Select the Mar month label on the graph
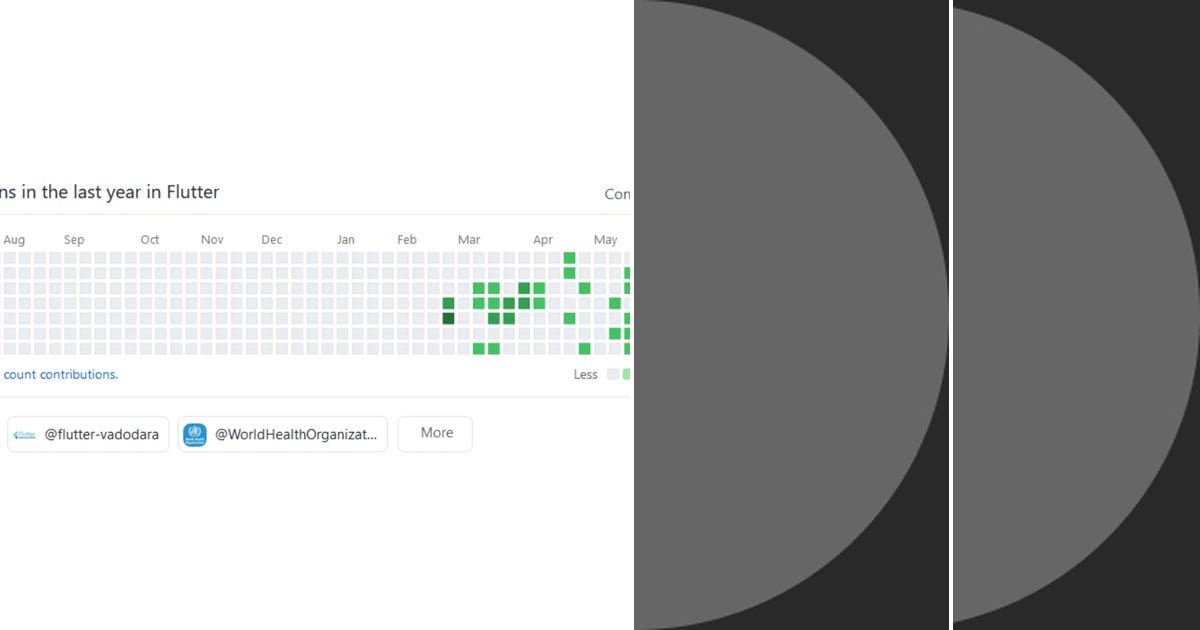Screen dimensions: 1200x630 tap(469, 239)
